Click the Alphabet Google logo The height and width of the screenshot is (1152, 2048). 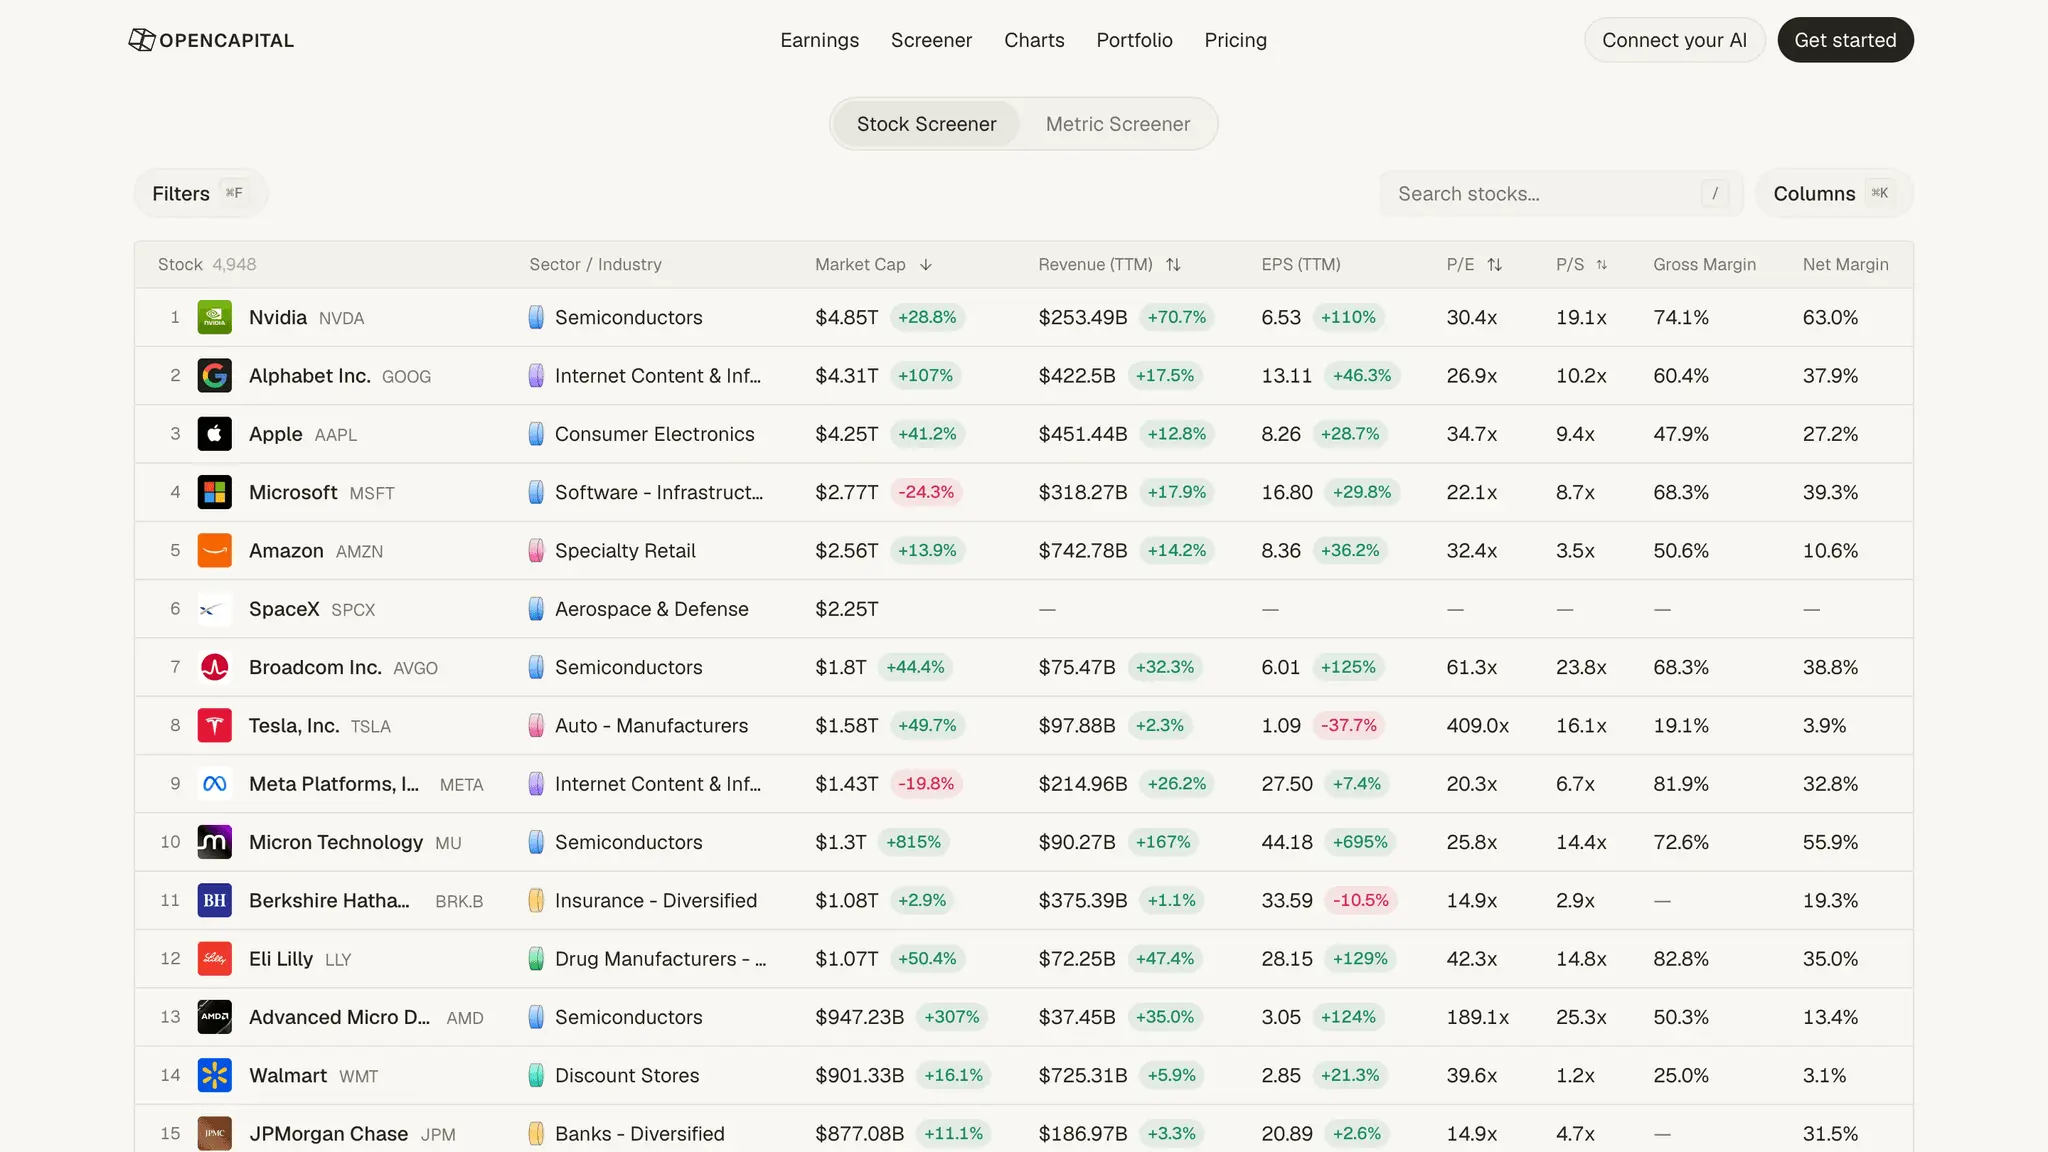click(x=215, y=376)
